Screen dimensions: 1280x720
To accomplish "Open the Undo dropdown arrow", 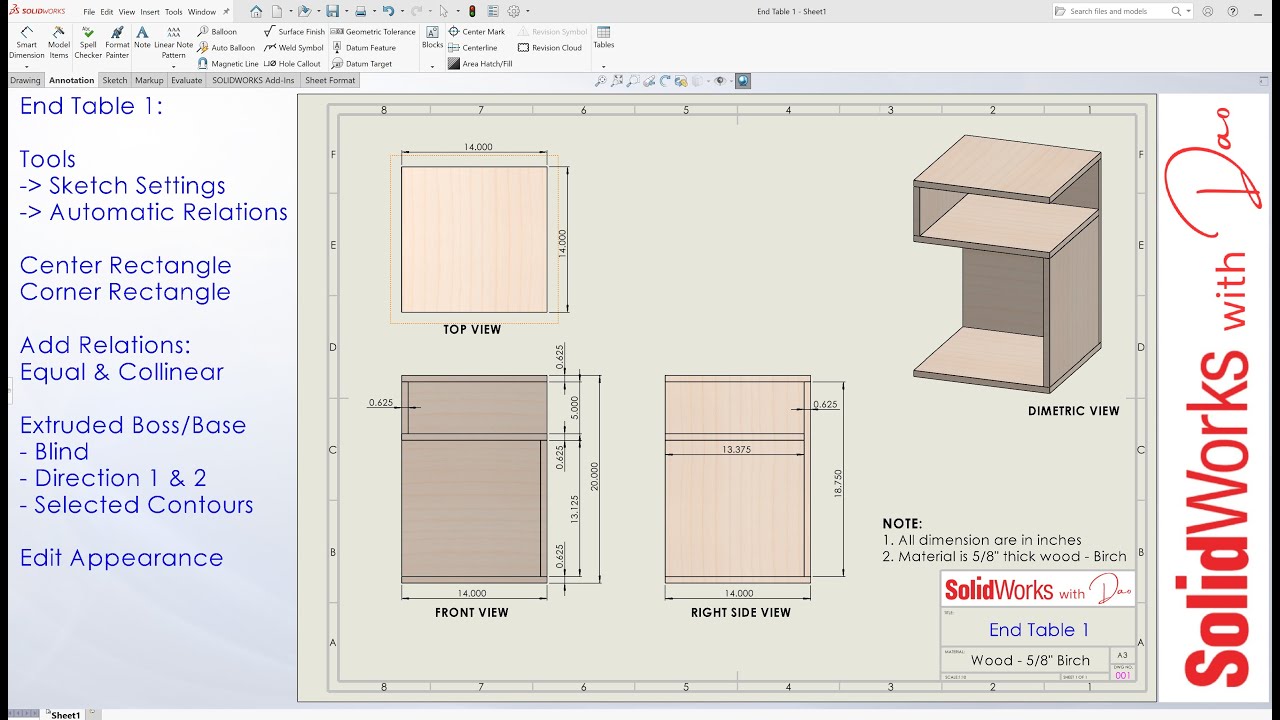I will pos(402,11).
